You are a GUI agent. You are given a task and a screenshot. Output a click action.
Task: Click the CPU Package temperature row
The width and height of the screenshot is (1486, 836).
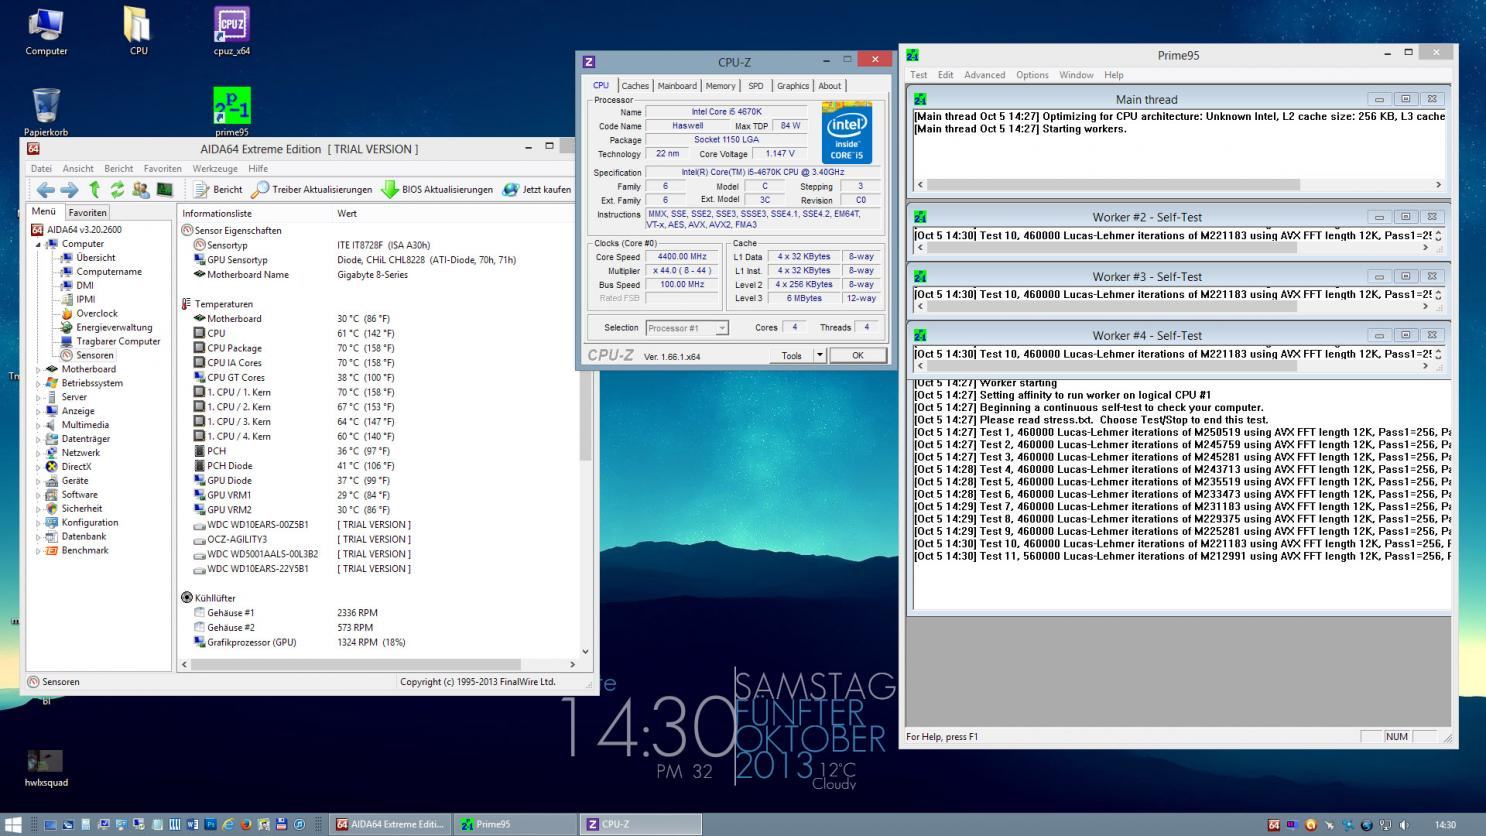click(294, 348)
